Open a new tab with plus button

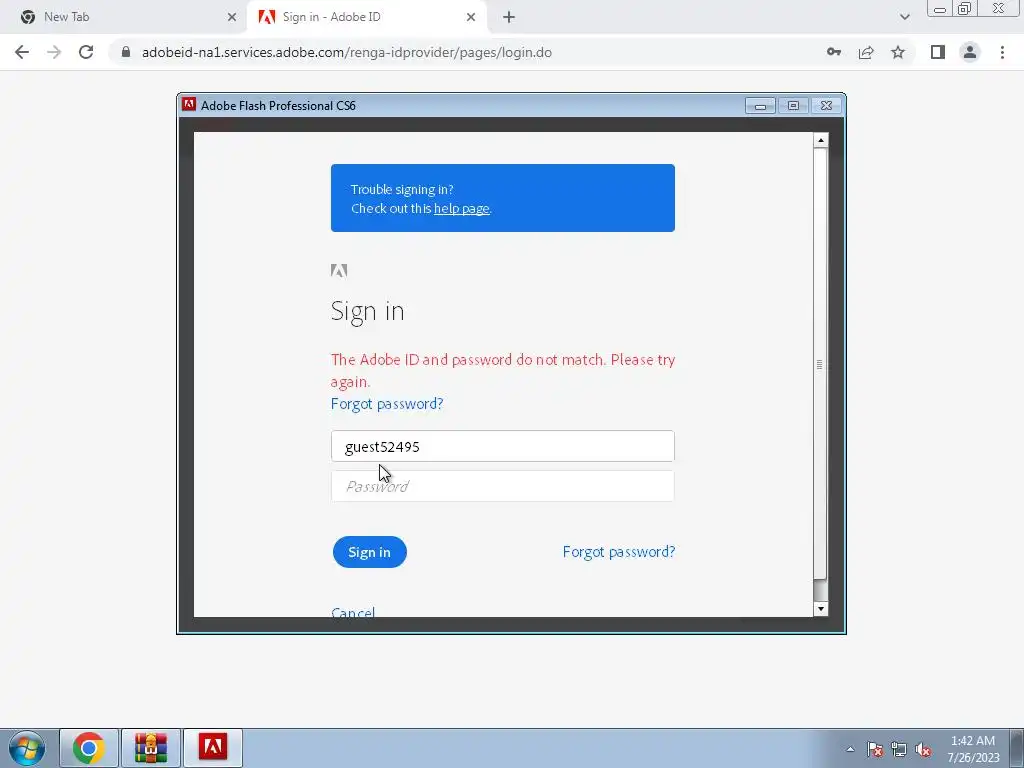click(x=509, y=17)
